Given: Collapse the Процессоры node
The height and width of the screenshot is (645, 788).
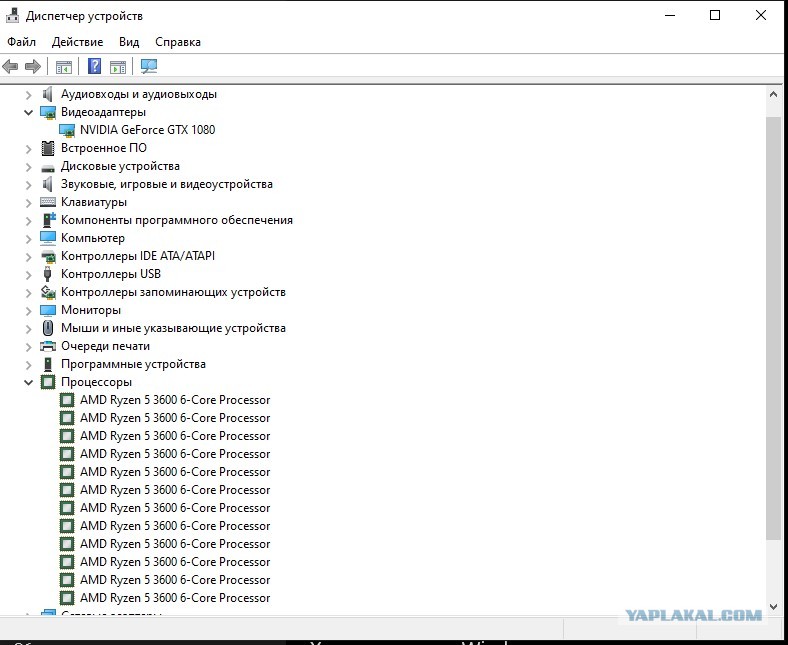Looking at the screenshot, I should point(29,383).
